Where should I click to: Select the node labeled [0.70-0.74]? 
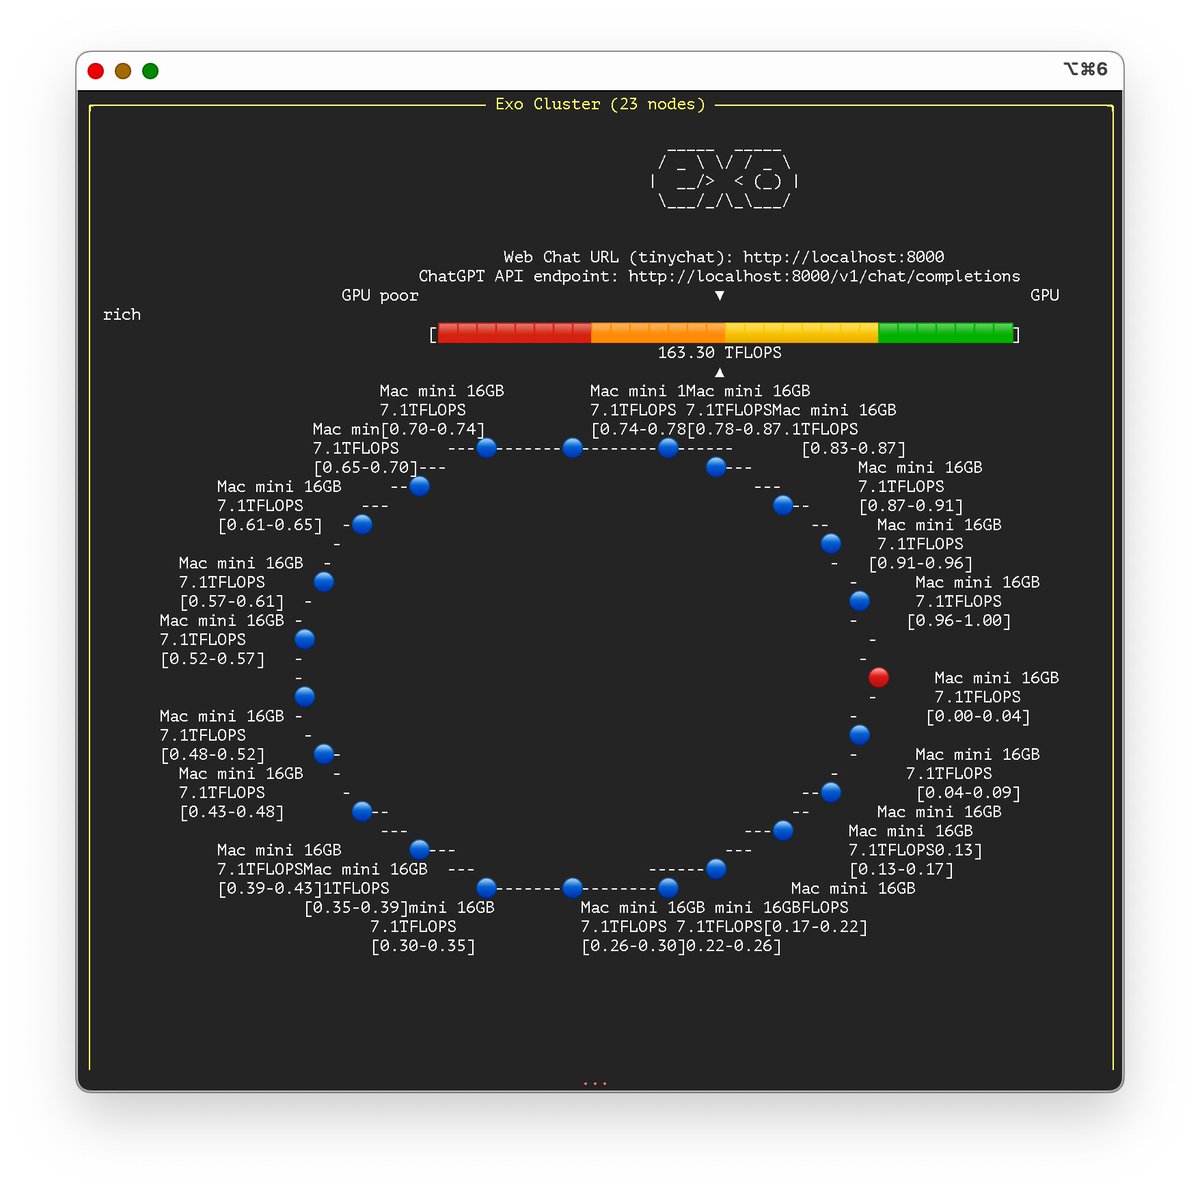coord(486,448)
